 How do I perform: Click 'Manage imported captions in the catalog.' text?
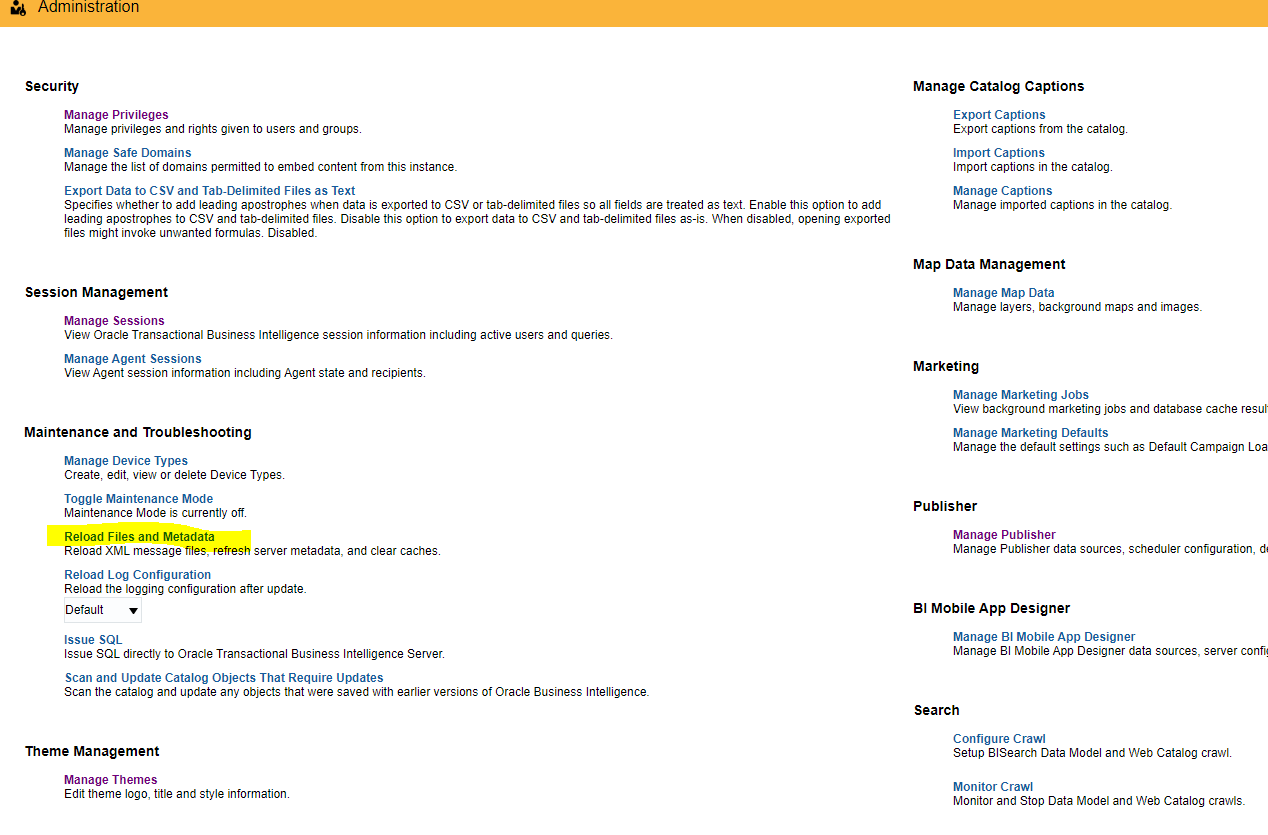pyautogui.click(x=1062, y=205)
